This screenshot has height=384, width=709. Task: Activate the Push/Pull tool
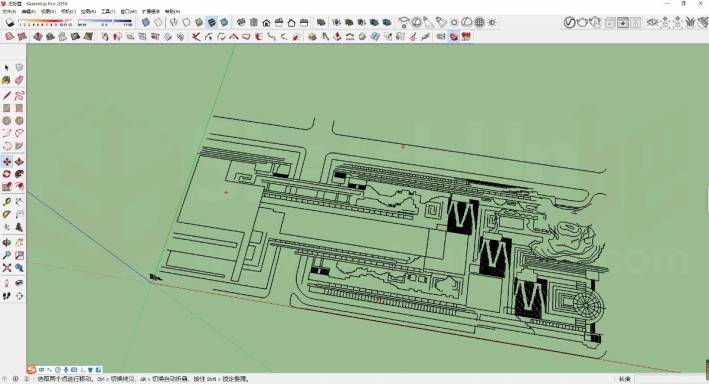pyautogui.click(x=19, y=161)
